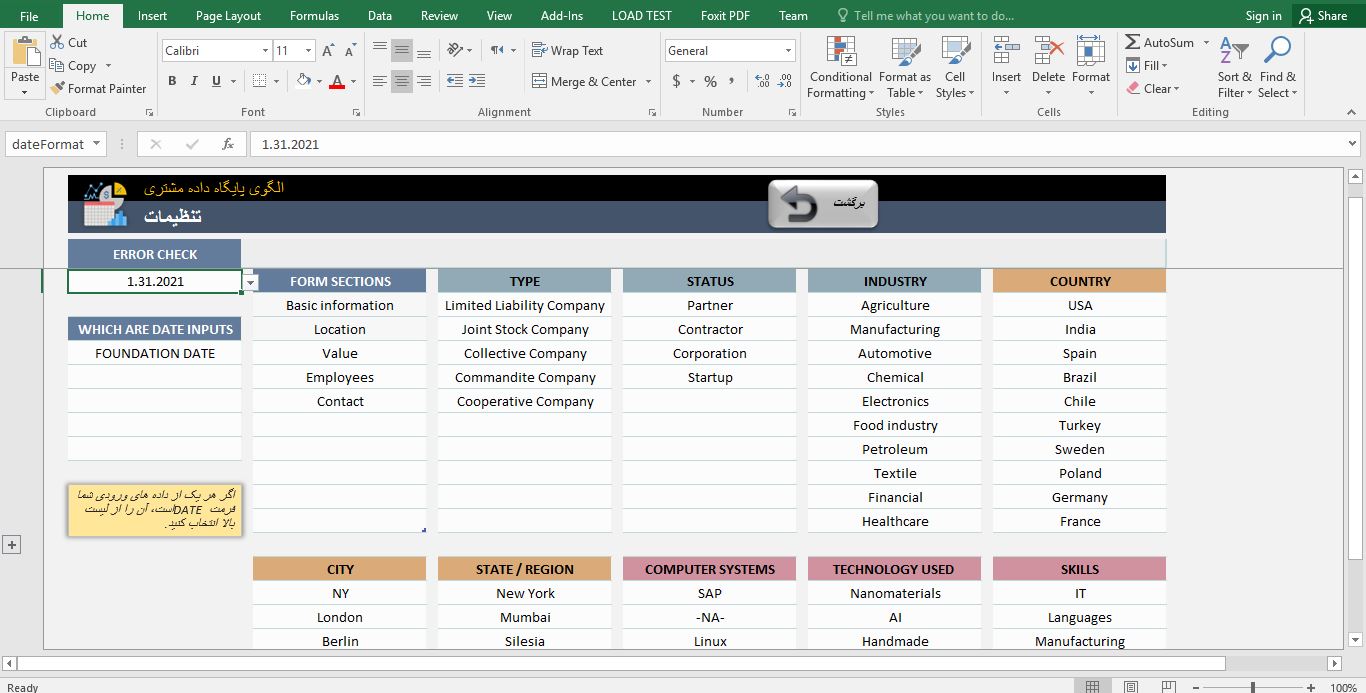Increase font size with large A
Screen dimensions: 1366x693
[x=327, y=51]
